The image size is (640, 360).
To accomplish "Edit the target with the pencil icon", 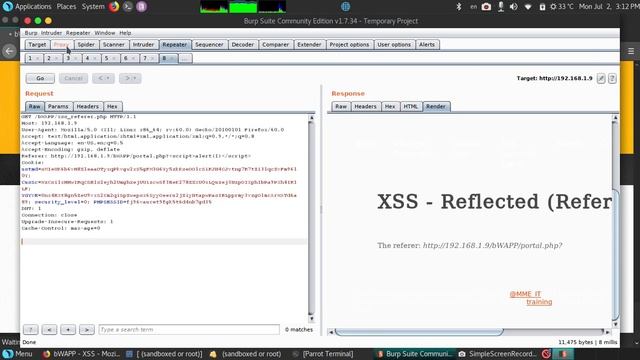I will click(601, 78).
